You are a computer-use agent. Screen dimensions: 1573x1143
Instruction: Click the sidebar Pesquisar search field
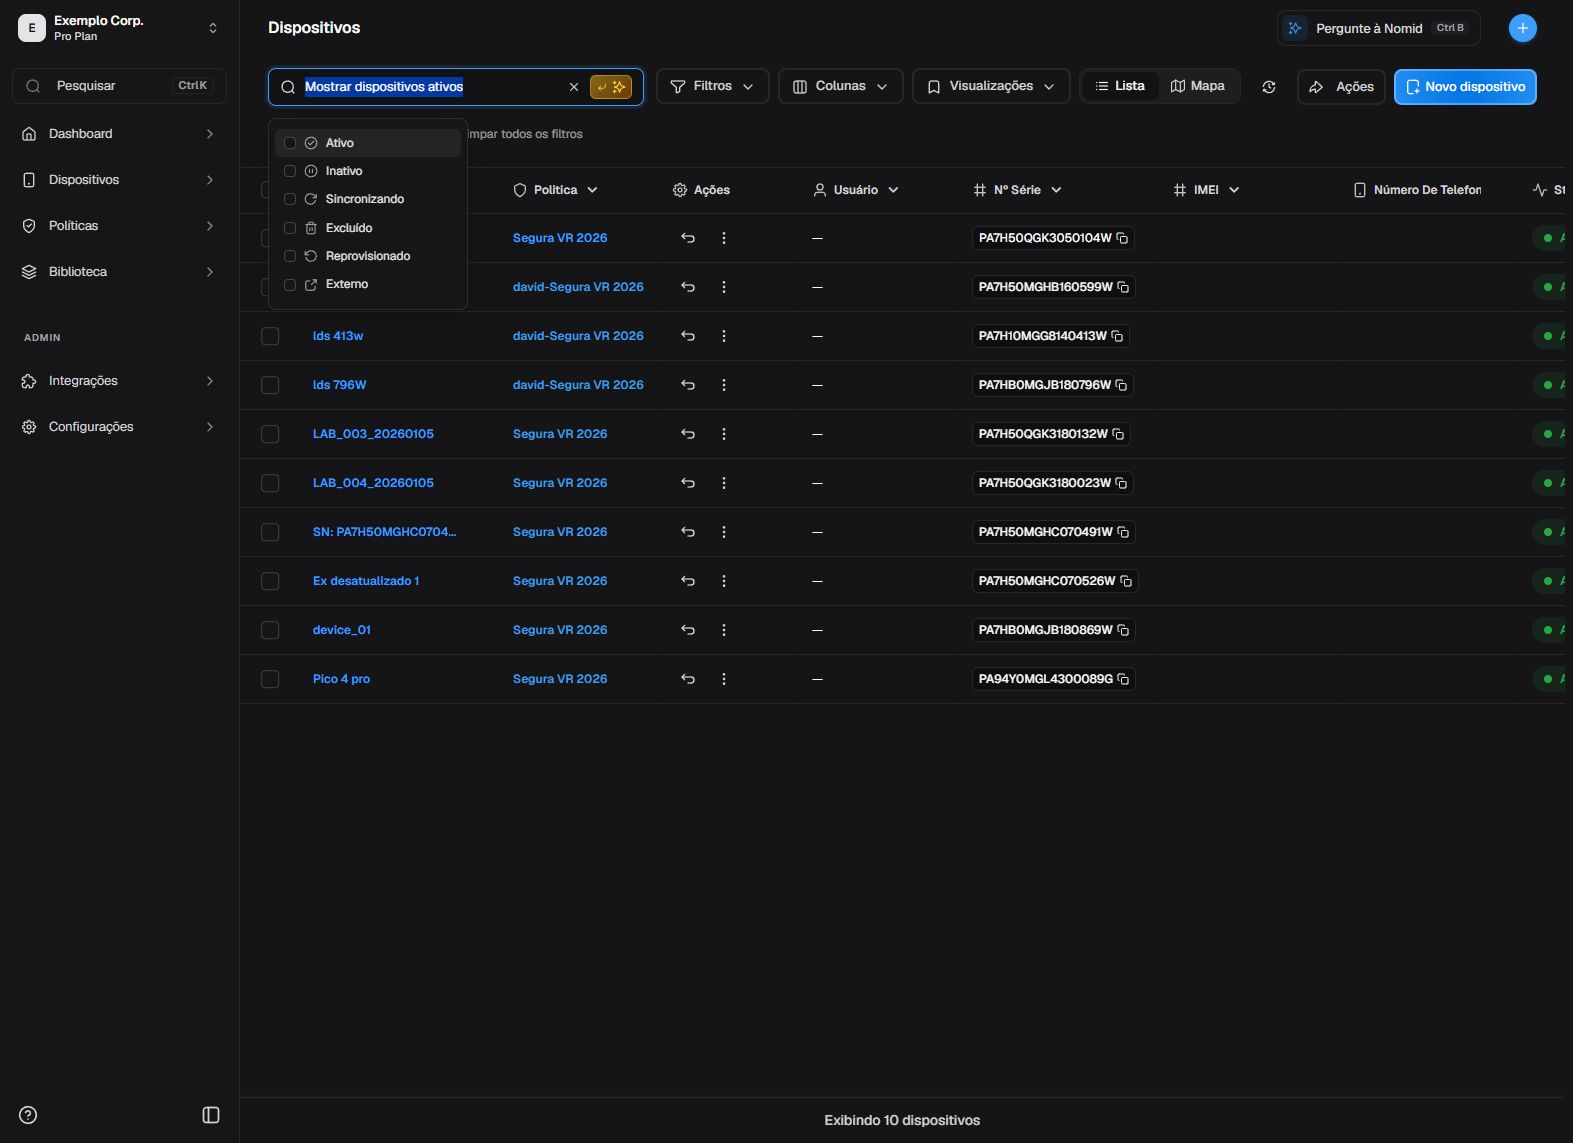[119, 86]
